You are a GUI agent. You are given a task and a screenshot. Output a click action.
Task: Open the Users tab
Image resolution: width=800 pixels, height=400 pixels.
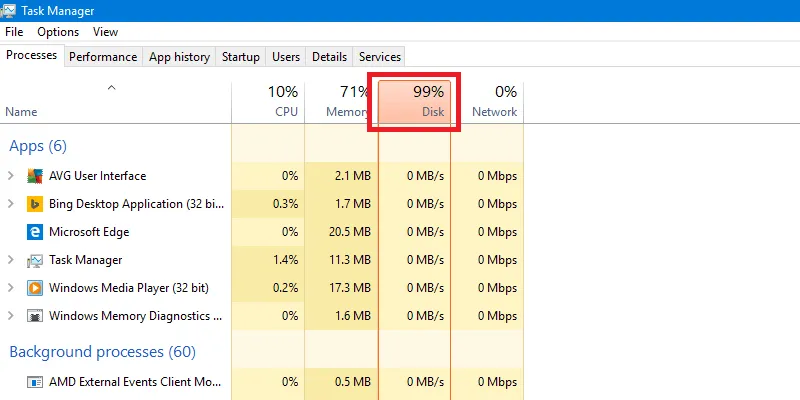286,57
